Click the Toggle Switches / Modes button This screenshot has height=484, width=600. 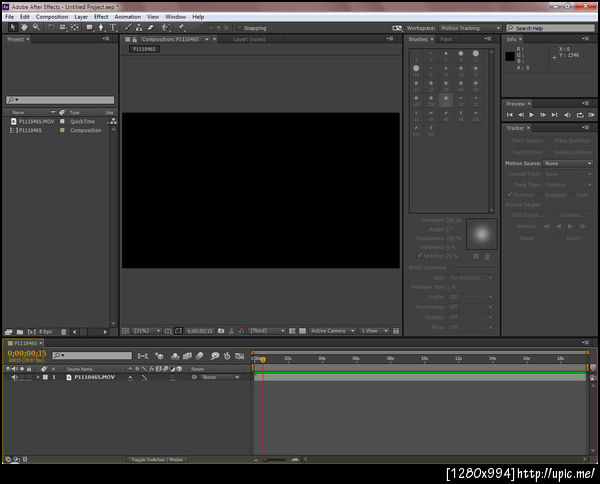pos(157,460)
